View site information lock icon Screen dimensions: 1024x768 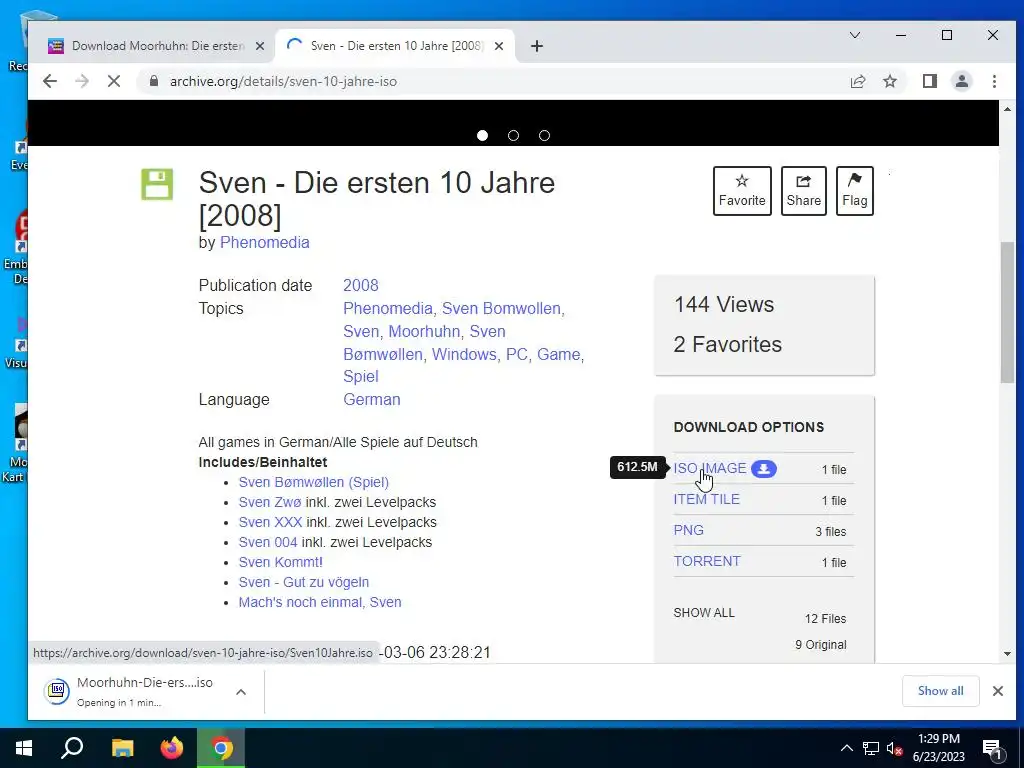point(154,81)
